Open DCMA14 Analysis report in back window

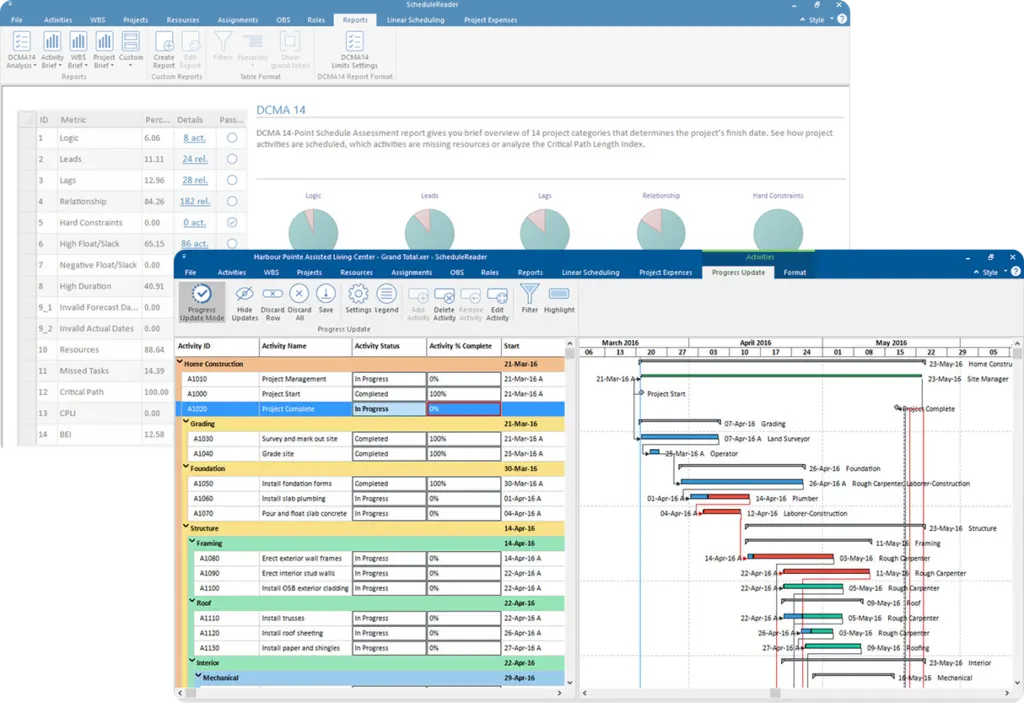click(21, 50)
